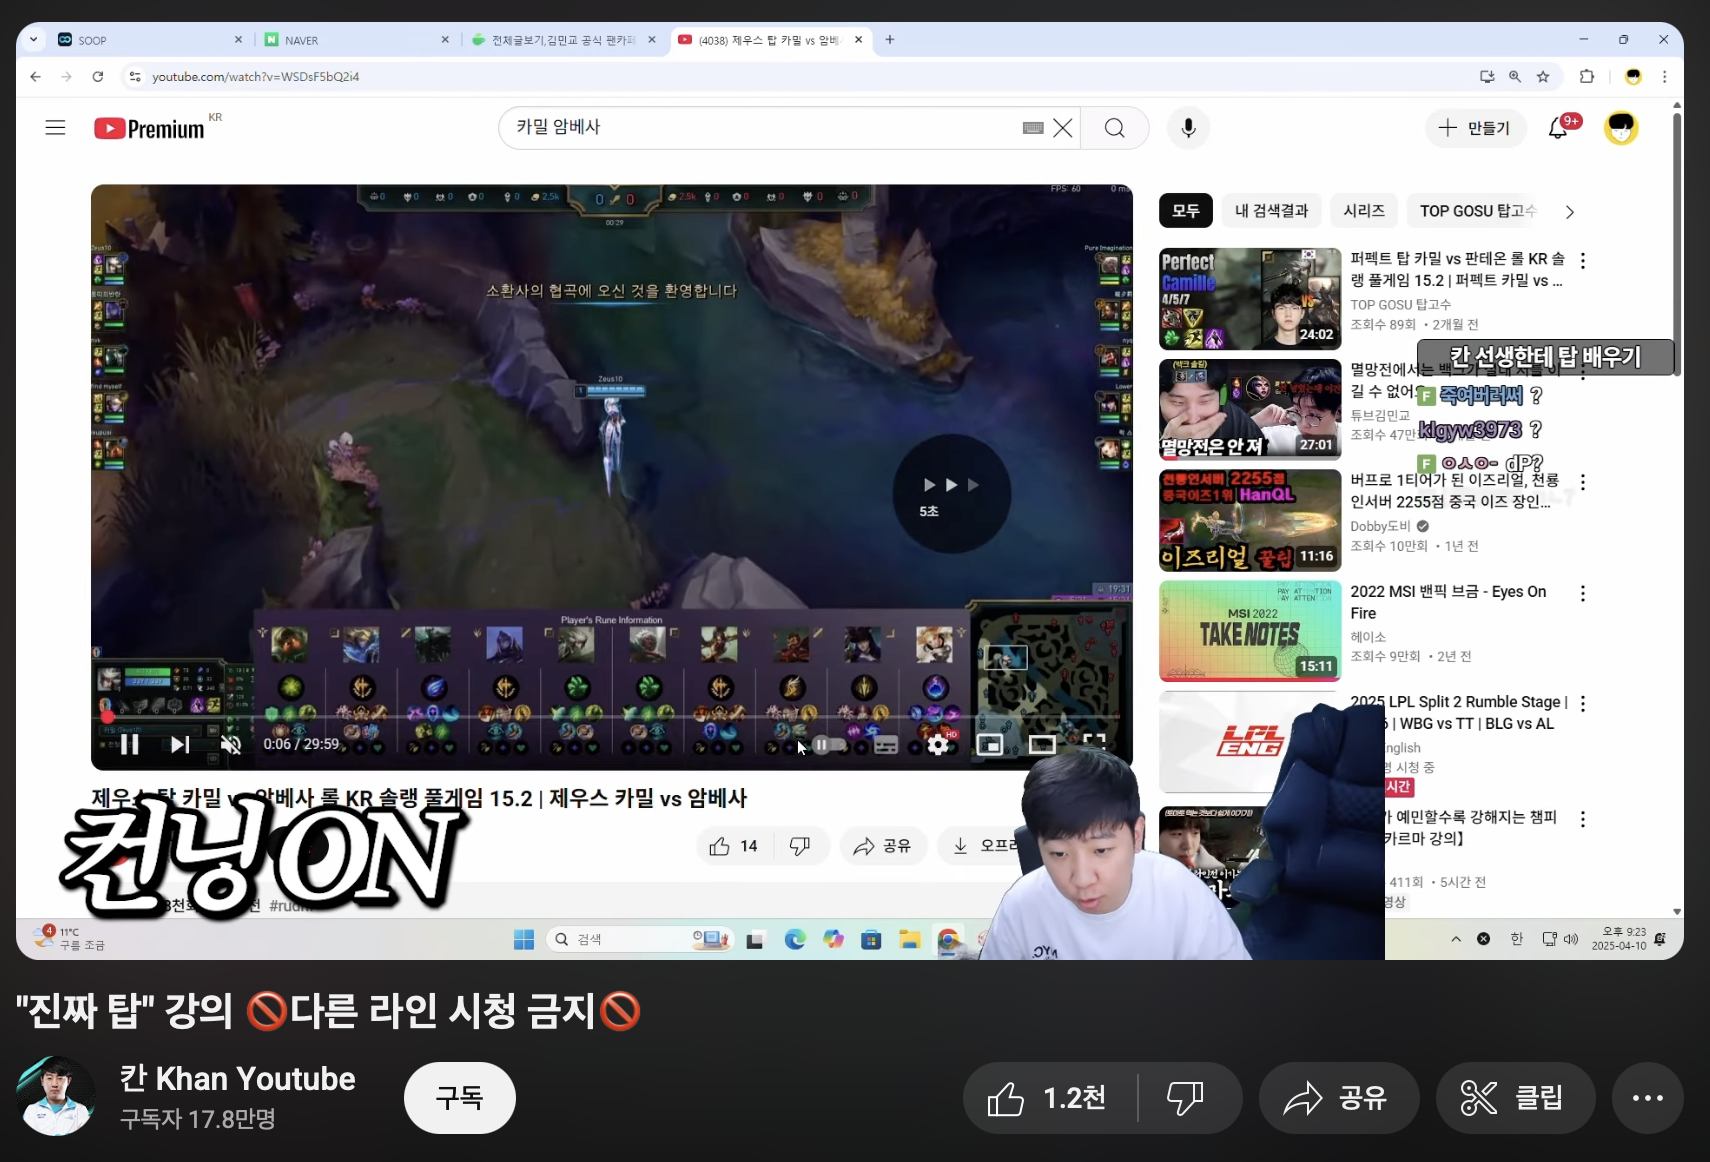Open the notifications bell

pyautogui.click(x=1558, y=128)
